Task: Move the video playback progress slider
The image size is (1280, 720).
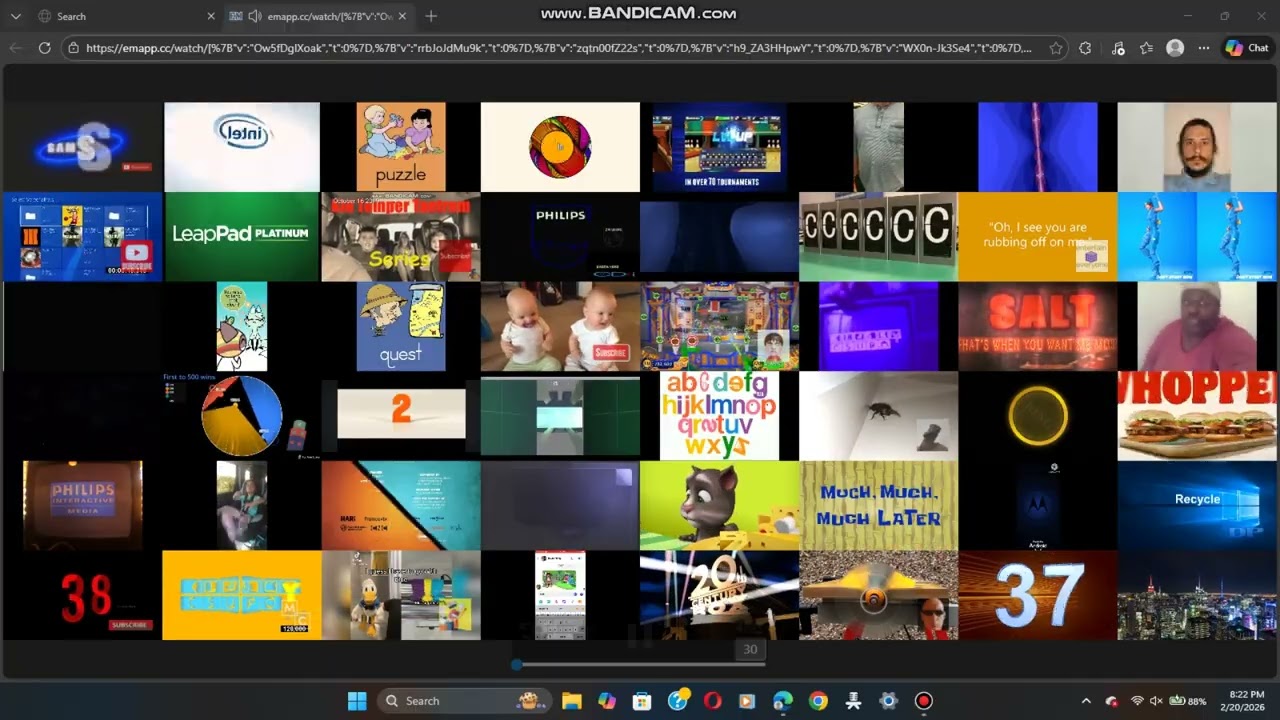Action: point(517,664)
